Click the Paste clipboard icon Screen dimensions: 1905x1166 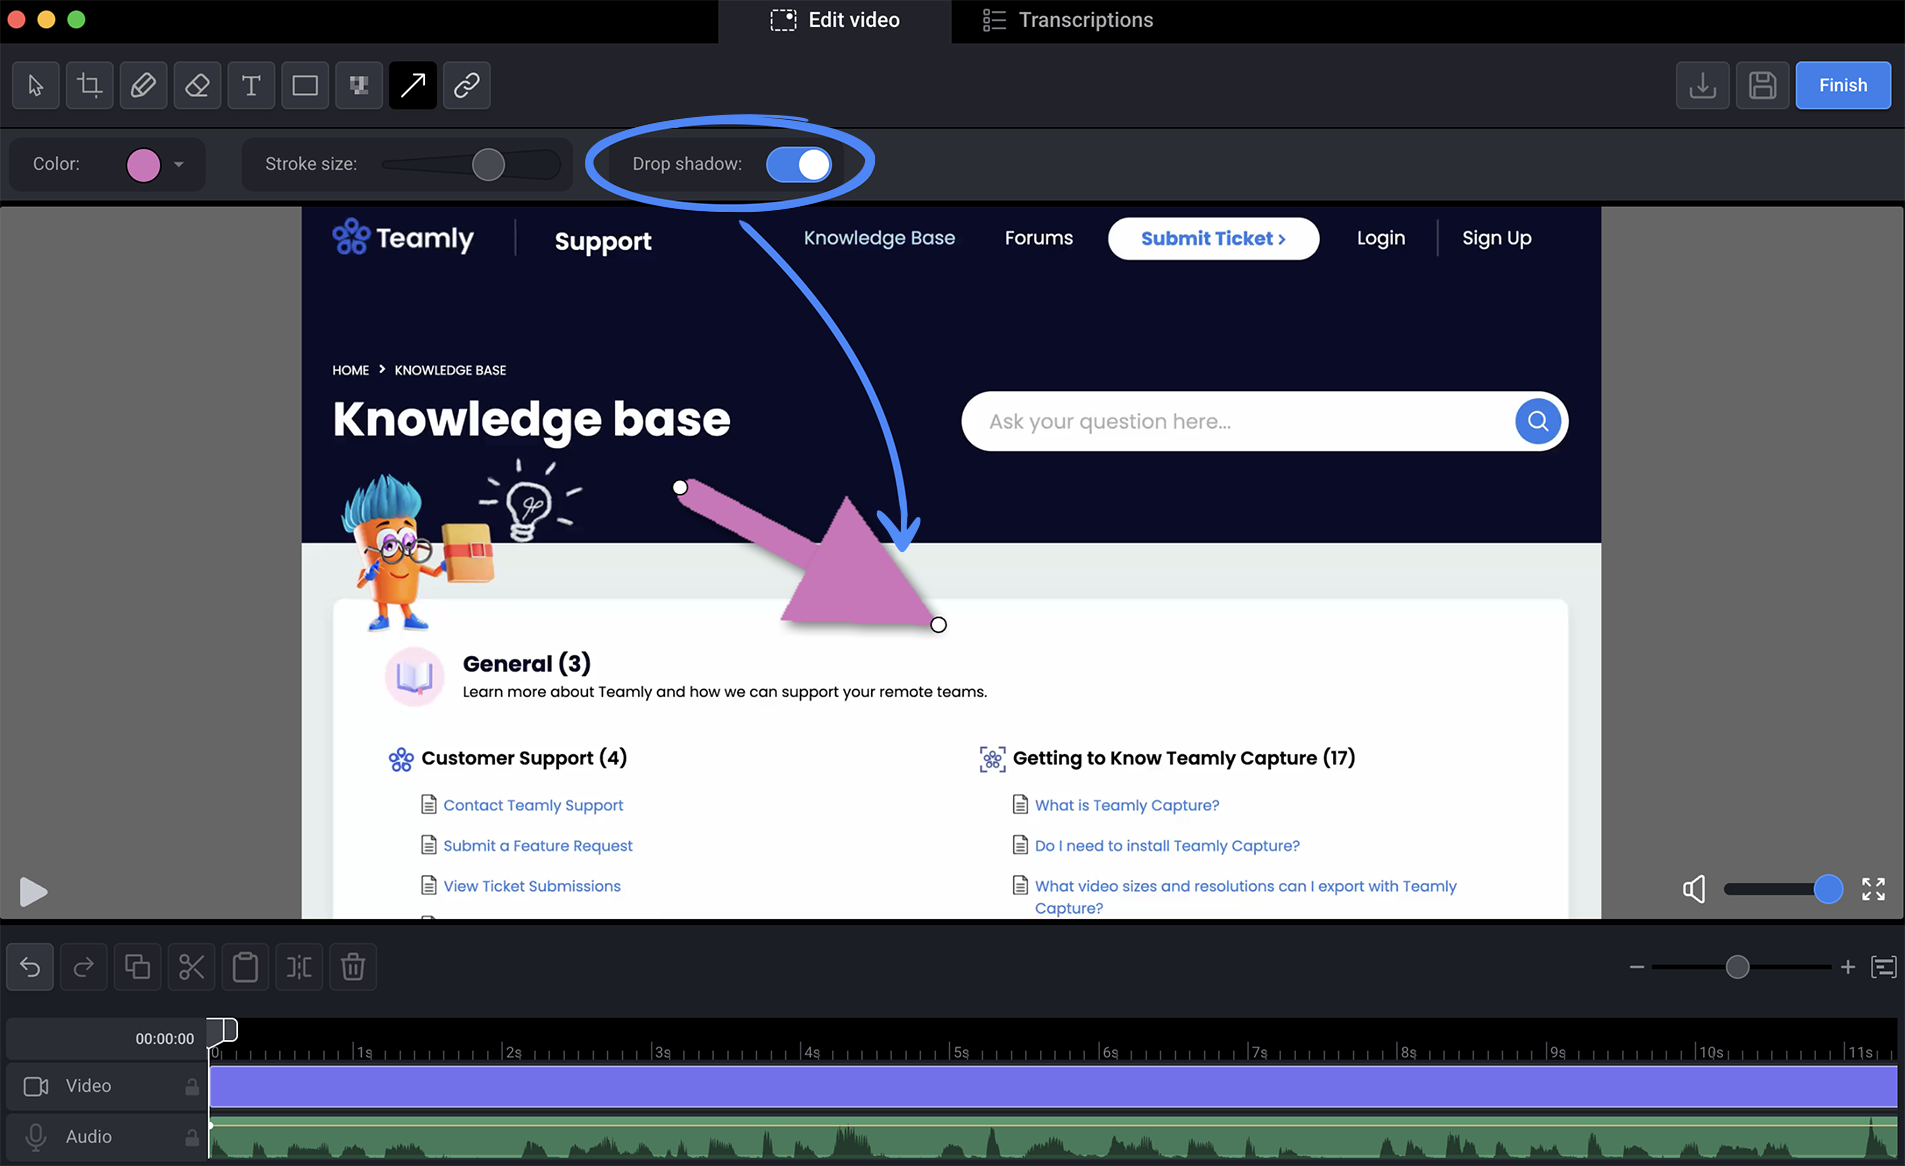[x=245, y=967]
